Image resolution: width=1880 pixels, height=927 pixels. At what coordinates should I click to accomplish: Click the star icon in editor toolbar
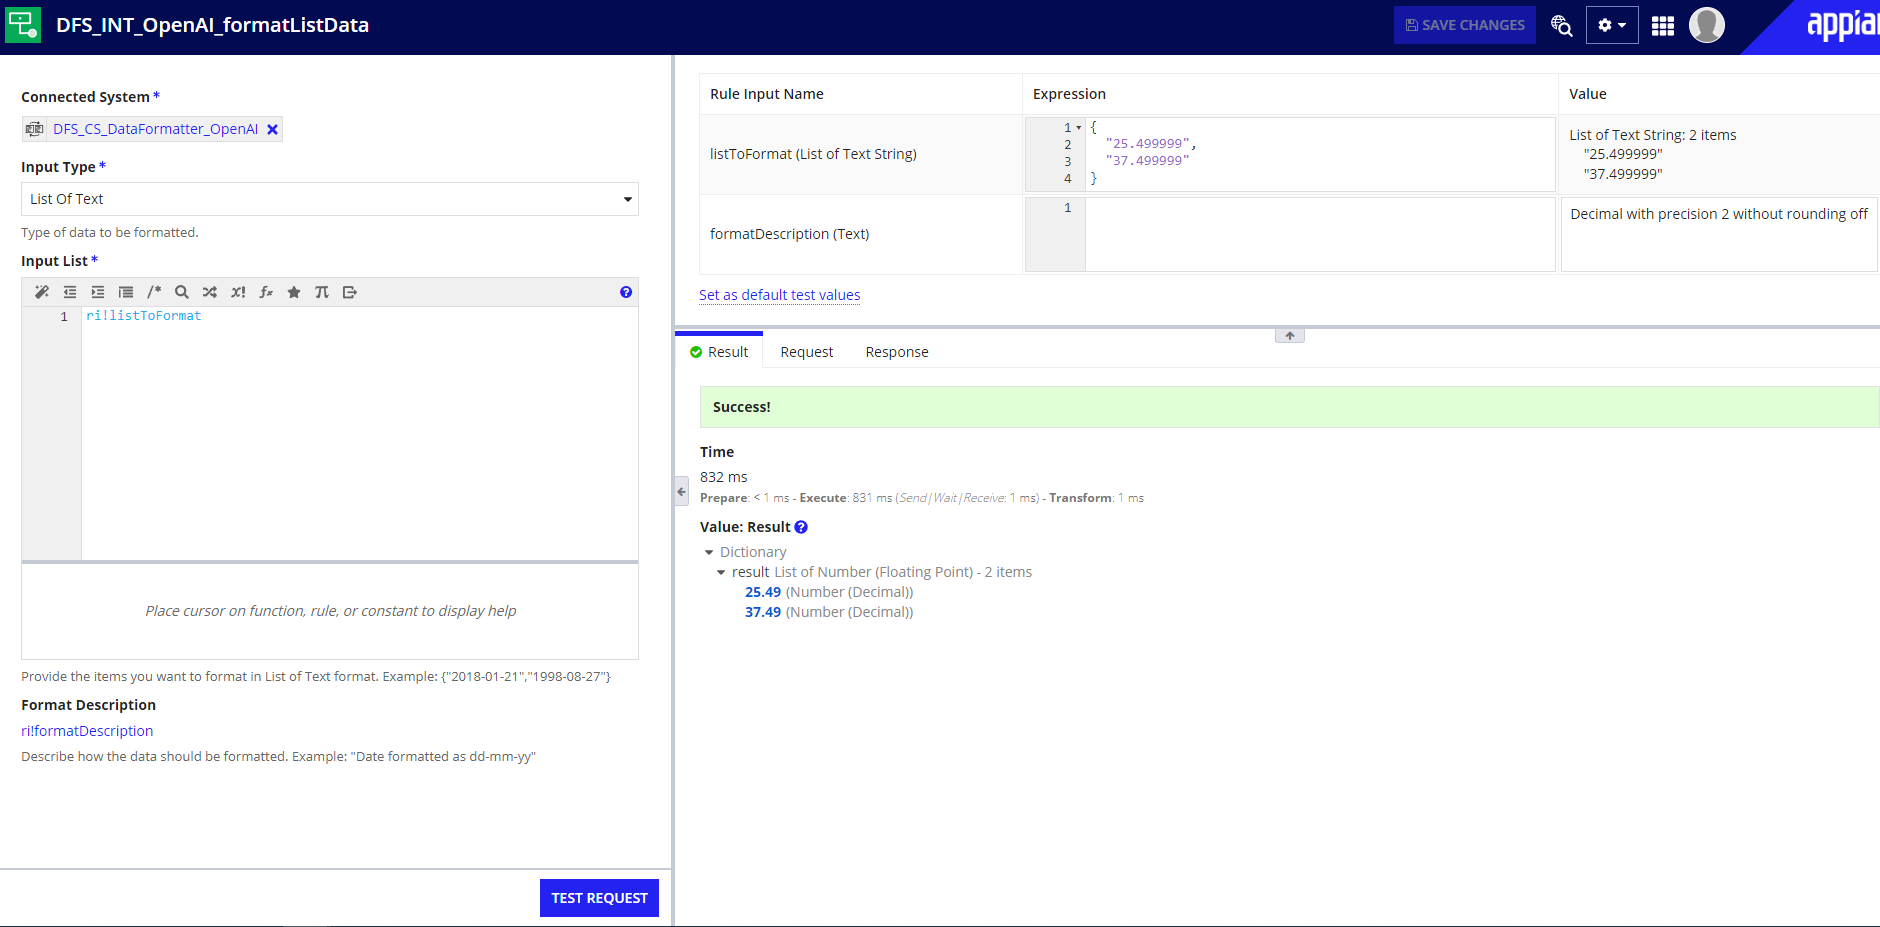click(294, 292)
